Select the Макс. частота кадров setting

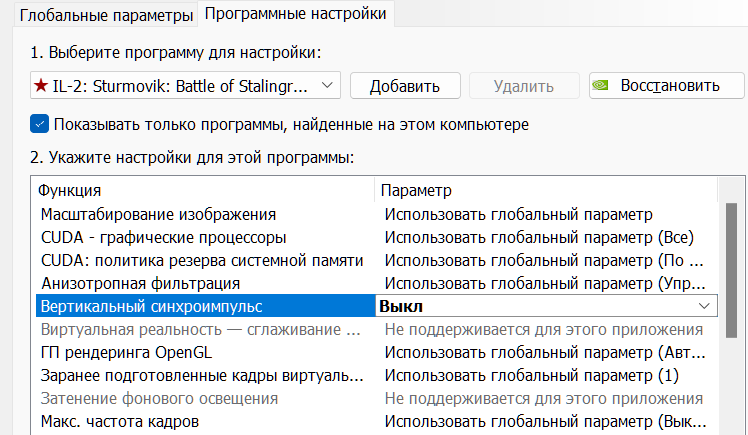tap(120, 421)
